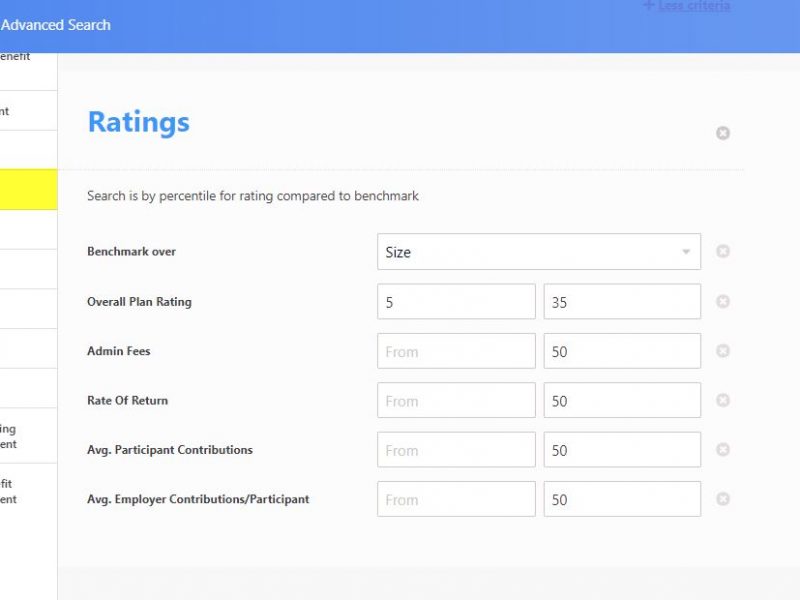Clear the Avg. Participant Contributions criterion
This screenshot has height=600, width=800.
(x=723, y=450)
